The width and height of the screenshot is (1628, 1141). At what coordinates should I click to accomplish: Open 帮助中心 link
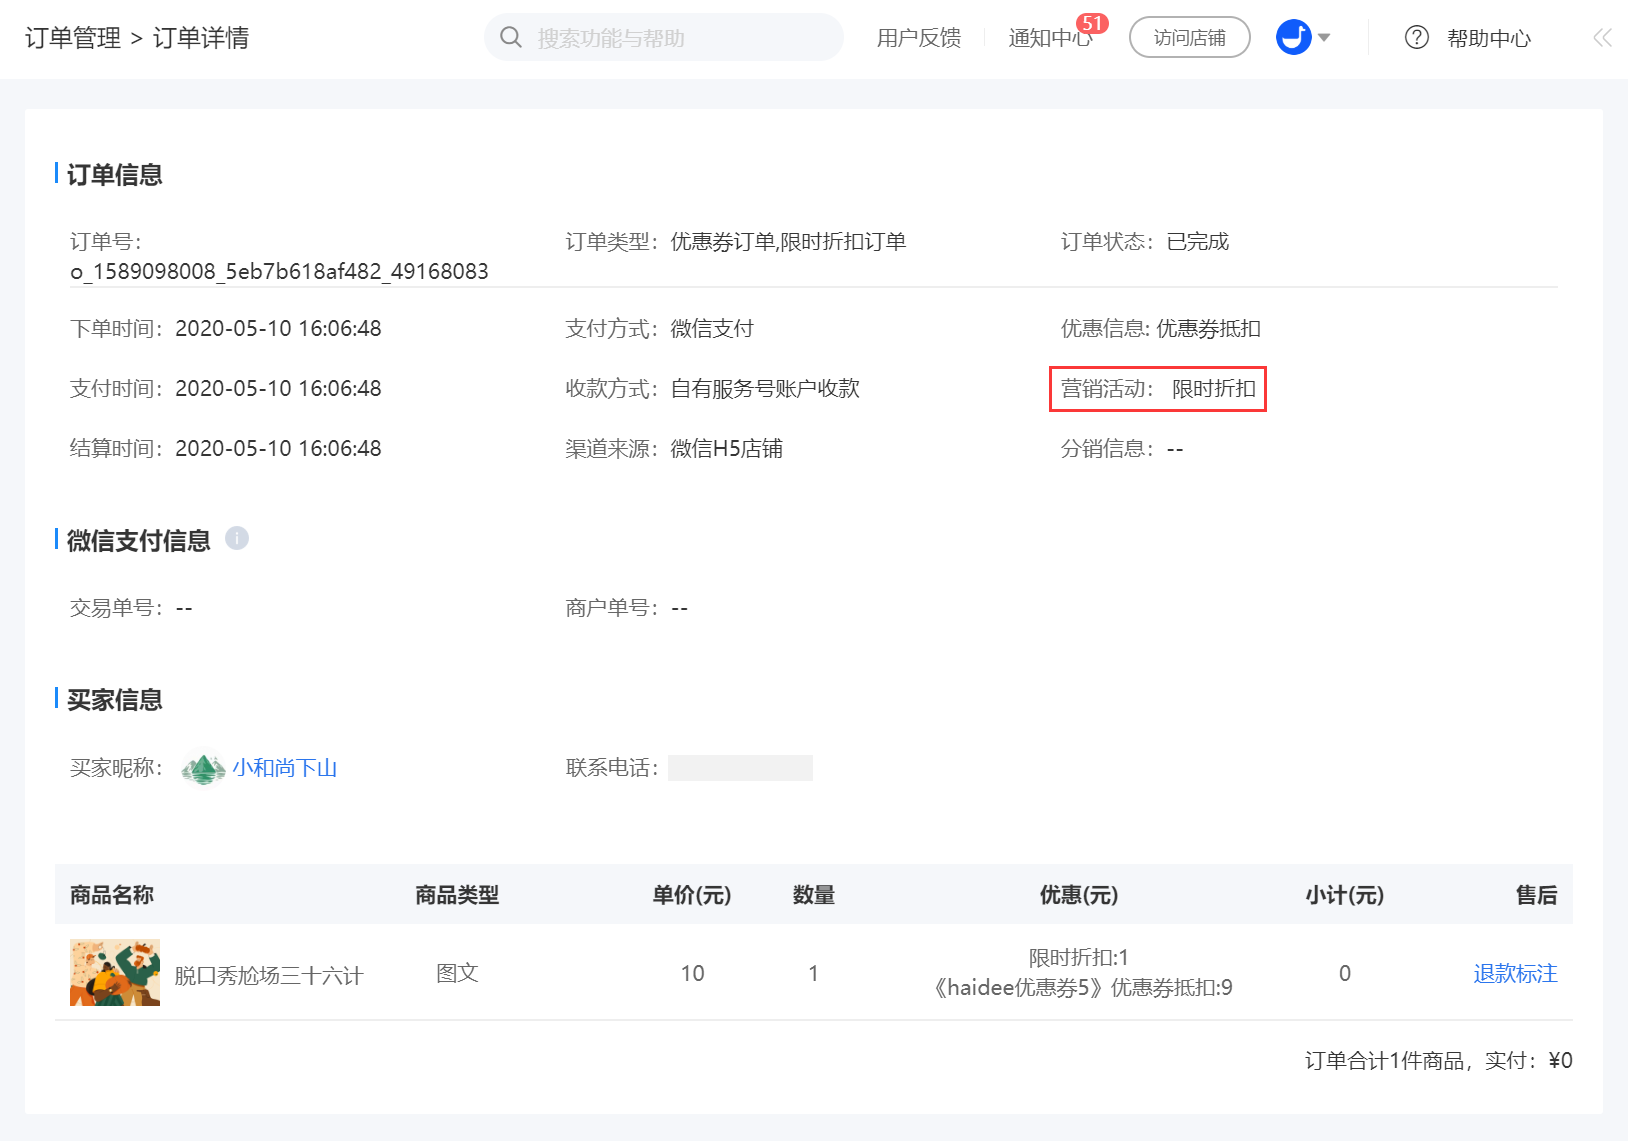click(1488, 38)
